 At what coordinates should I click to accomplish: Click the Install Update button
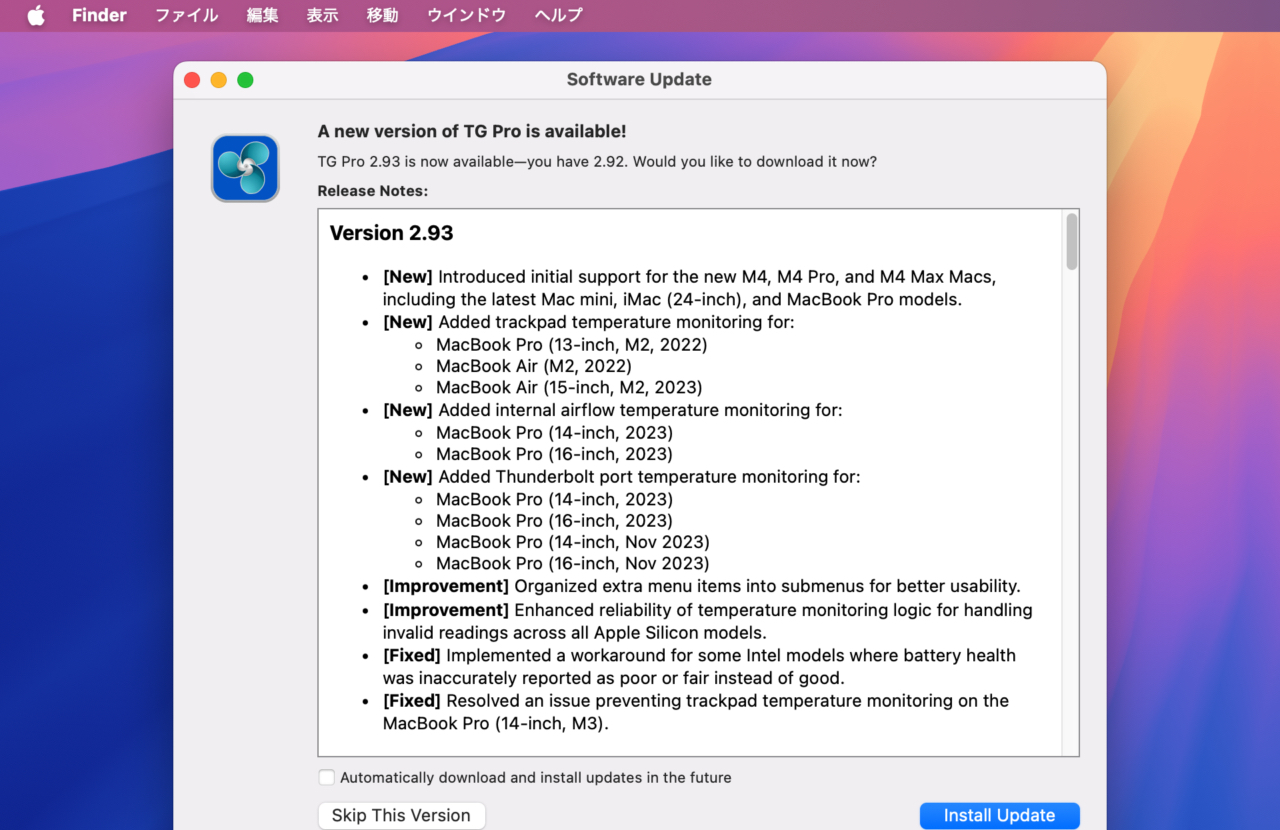(999, 815)
